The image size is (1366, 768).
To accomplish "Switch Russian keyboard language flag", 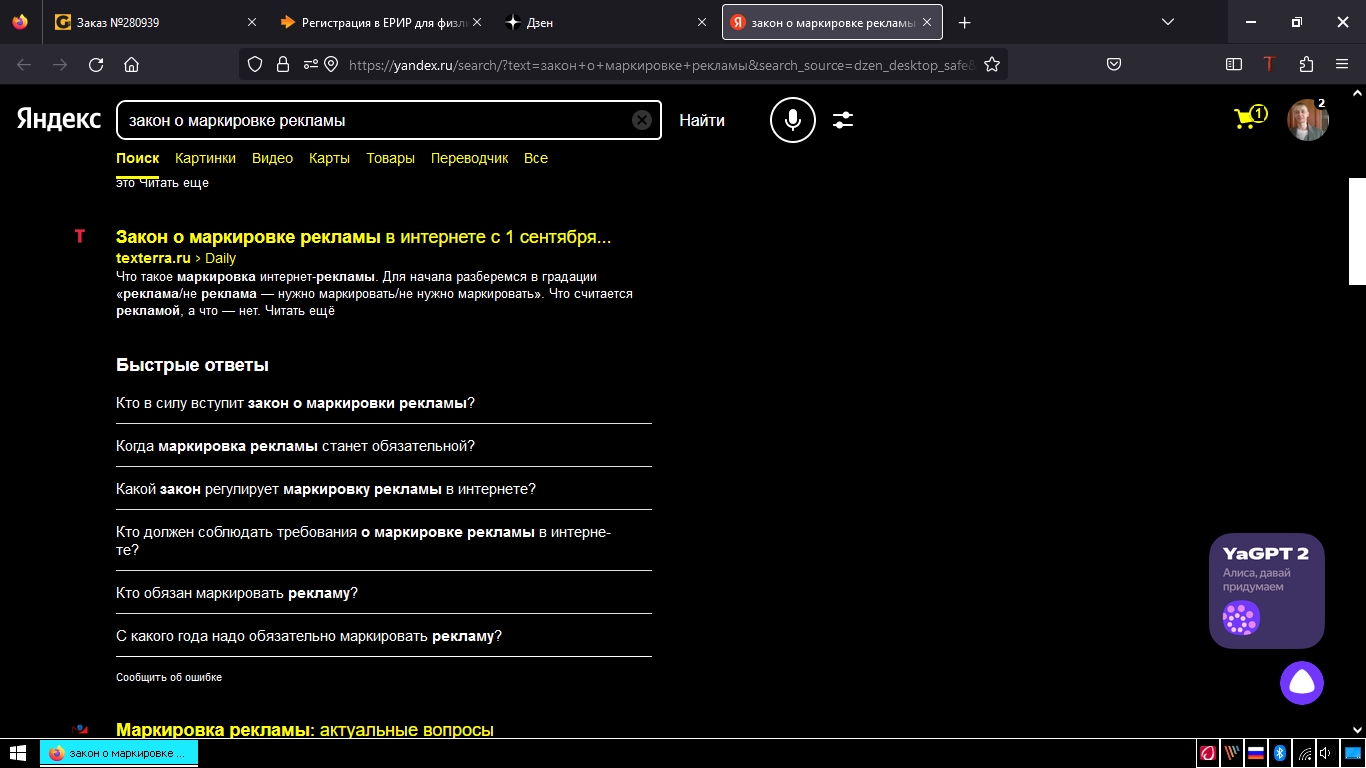I will click(x=1256, y=753).
